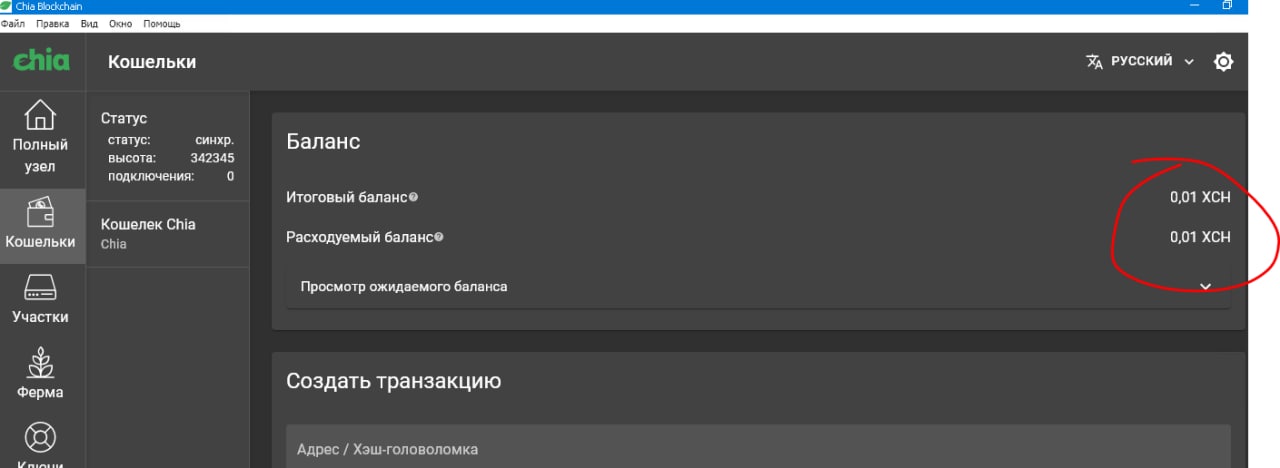Open the РУССКИЙ language dropdown

(1140, 61)
